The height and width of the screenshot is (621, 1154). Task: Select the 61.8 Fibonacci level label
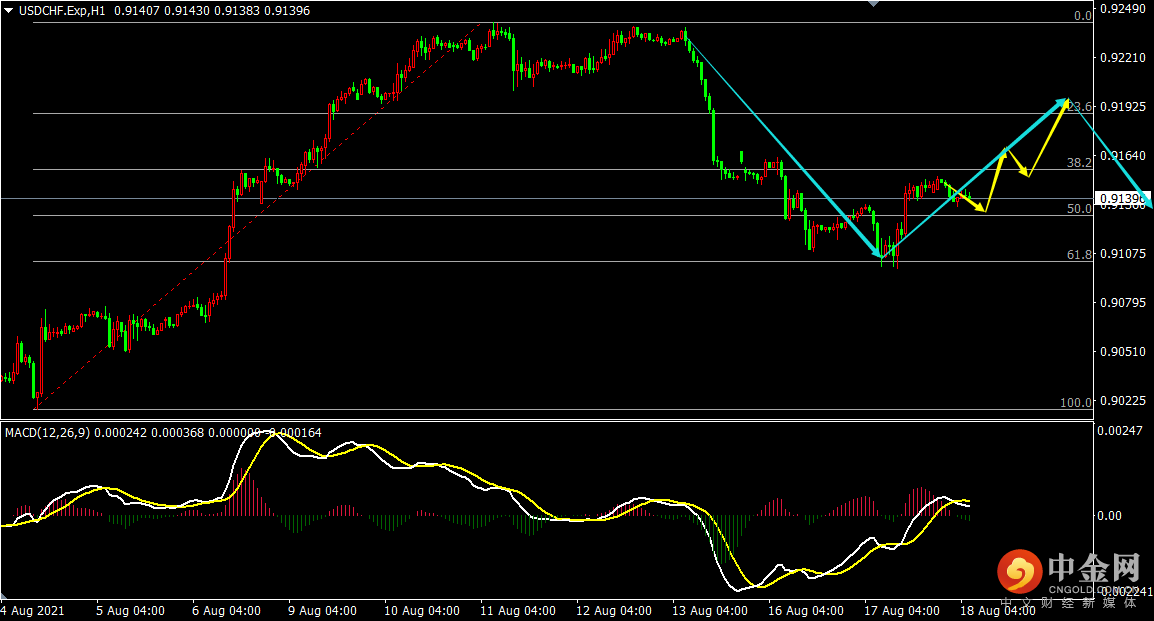pos(1079,255)
